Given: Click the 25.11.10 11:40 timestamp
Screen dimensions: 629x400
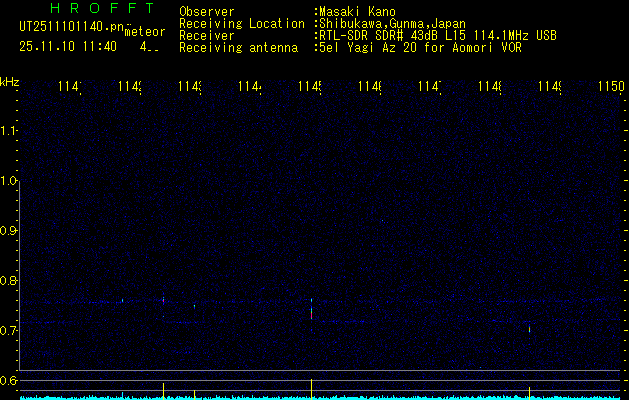Looking at the screenshot, I should (x=68, y=46).
